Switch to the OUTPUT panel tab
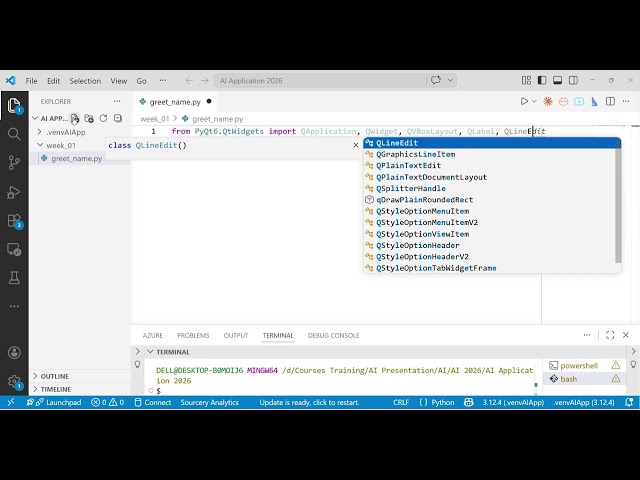 (x=236, y=335)
